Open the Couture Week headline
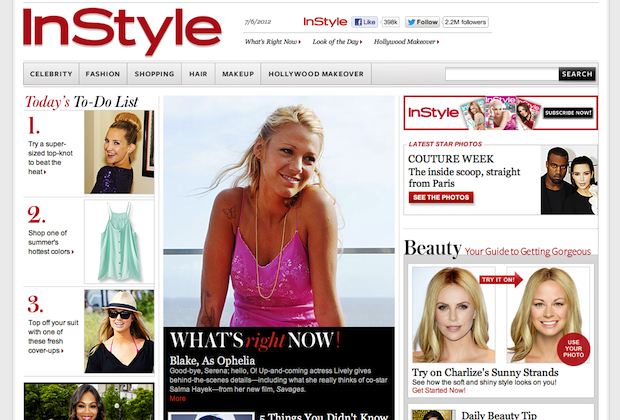The width and height of the screenshot is (620, 420). [451, 159]
